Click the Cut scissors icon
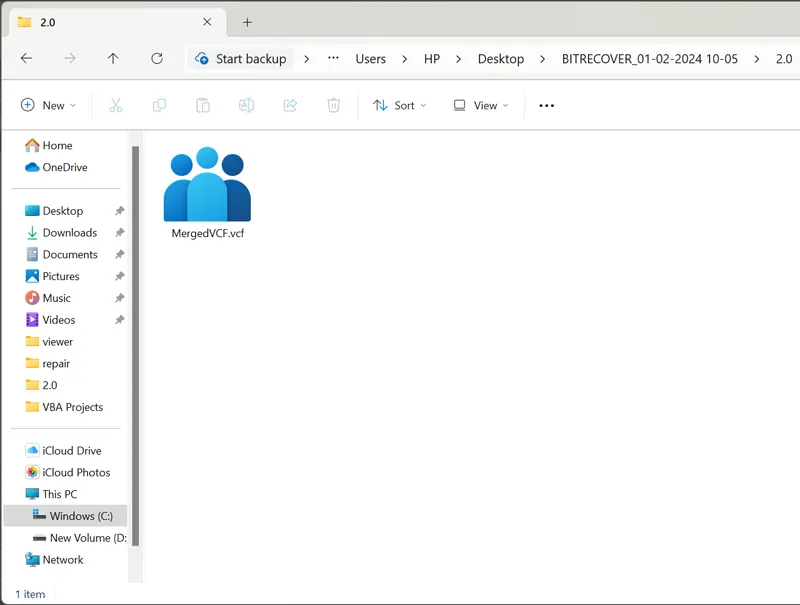Screen dimensions: 800x605 pyautogui.click(x=115, y=105)
